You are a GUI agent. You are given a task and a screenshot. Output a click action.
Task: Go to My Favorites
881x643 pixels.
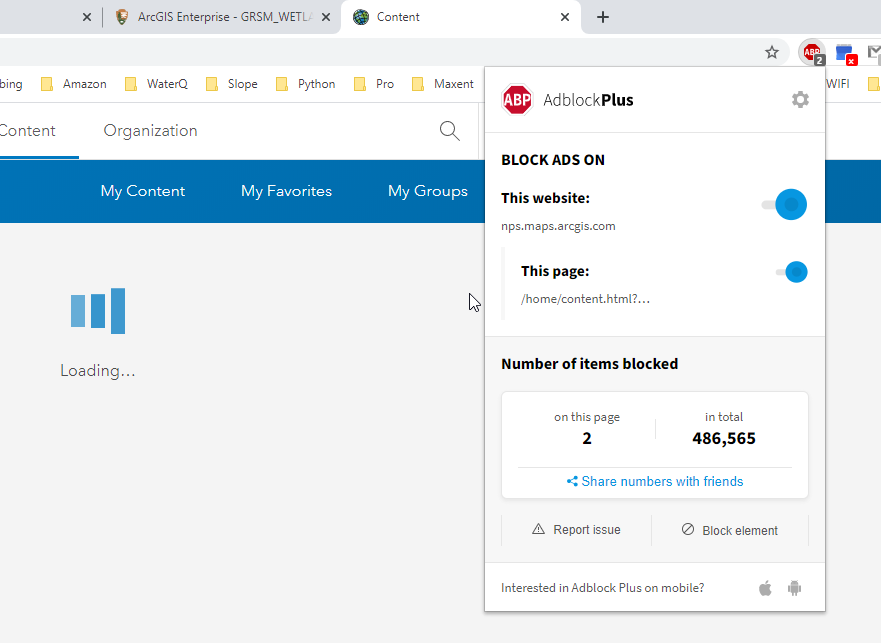[286, 191]
